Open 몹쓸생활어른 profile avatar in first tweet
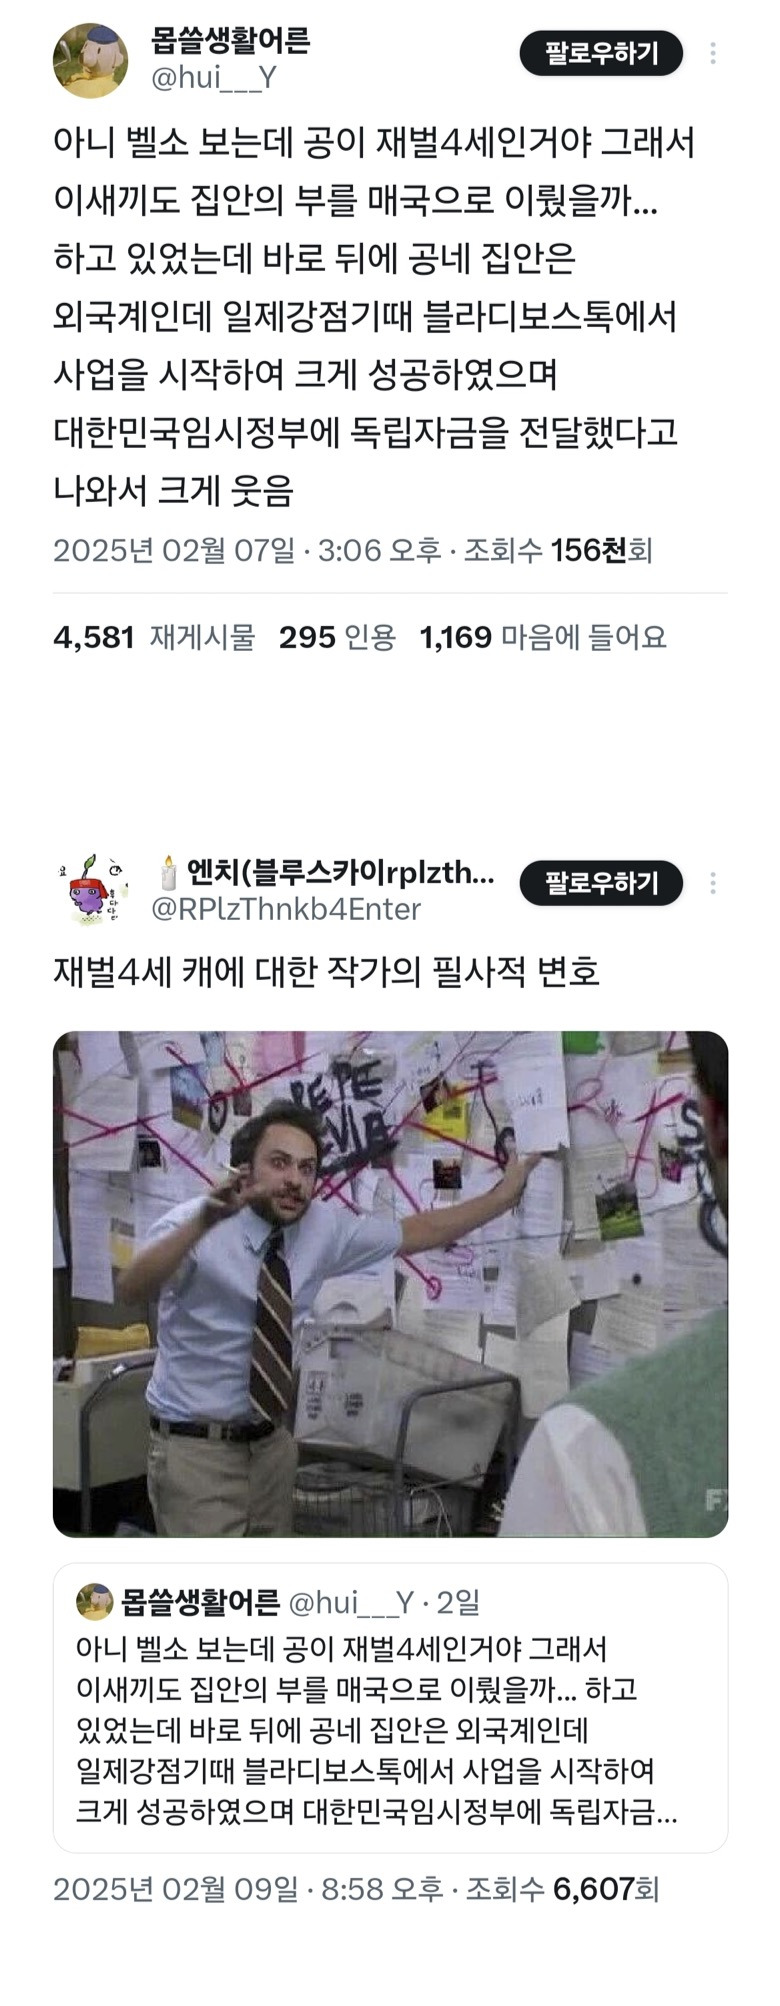The width and height of the screenshot is (780, 2006). coord(90,60)
